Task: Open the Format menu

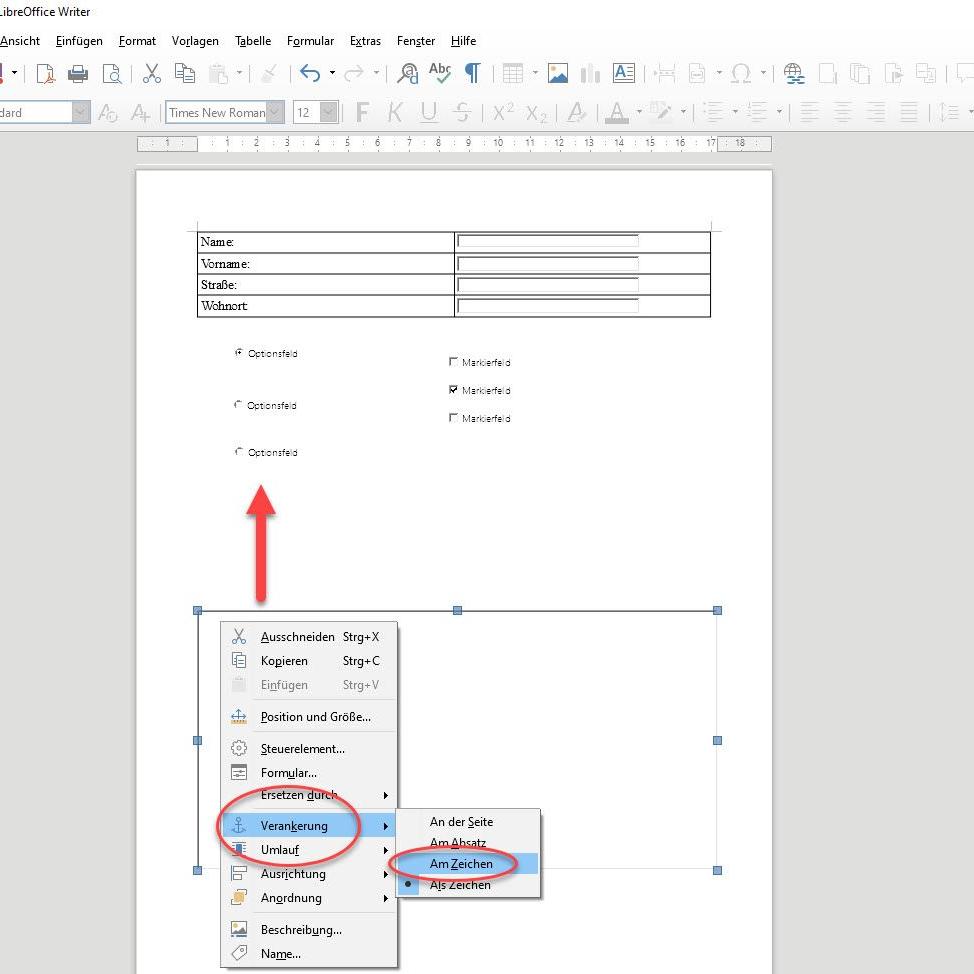Action: click(x=137, y=41)
